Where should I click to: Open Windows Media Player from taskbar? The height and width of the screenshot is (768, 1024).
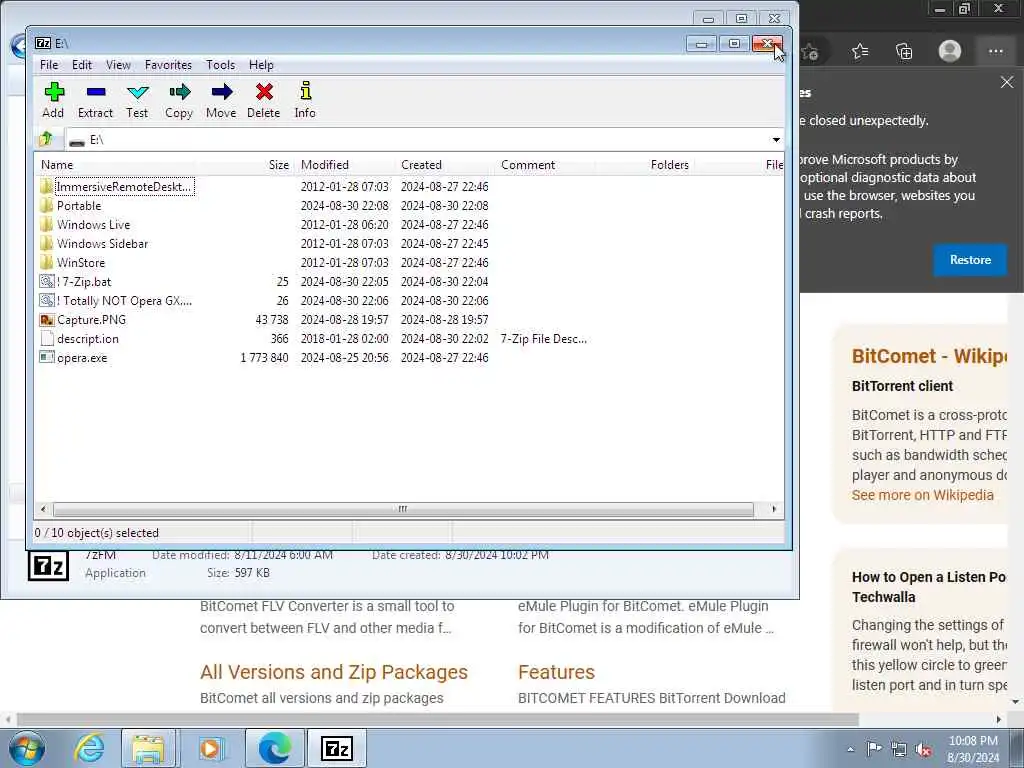click(210, 748)
